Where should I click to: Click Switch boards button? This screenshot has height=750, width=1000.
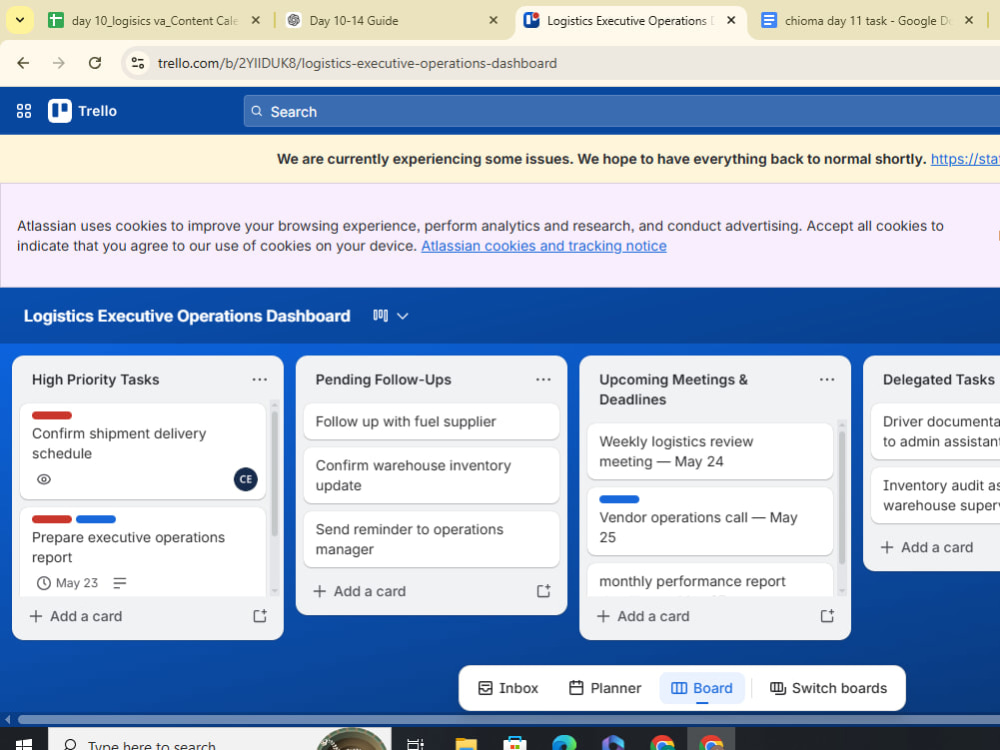(828, 688)
